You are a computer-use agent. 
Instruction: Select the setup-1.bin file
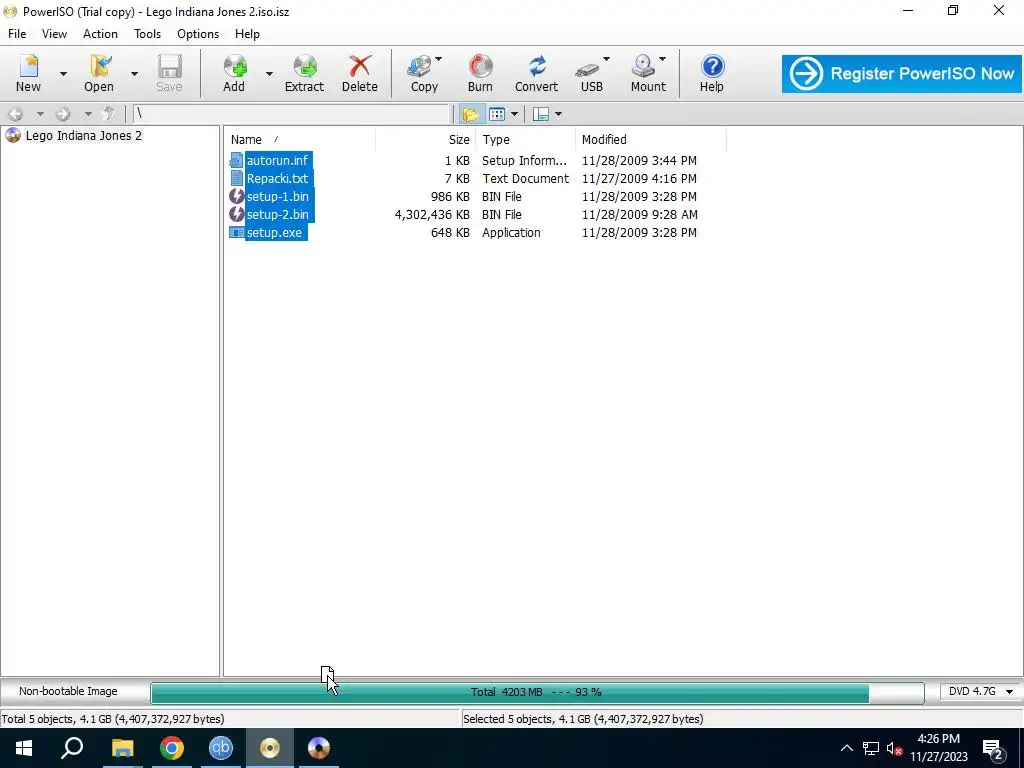tap(278, 197)
